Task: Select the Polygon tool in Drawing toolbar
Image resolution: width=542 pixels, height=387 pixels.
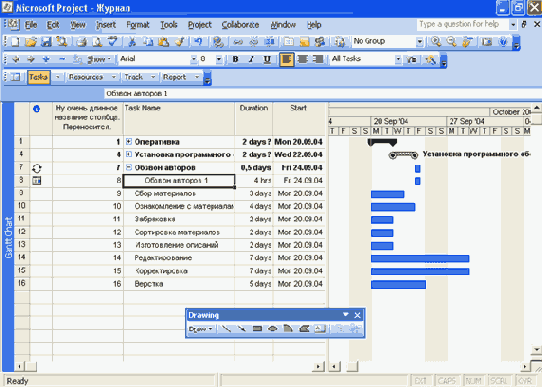Action: 304,329
